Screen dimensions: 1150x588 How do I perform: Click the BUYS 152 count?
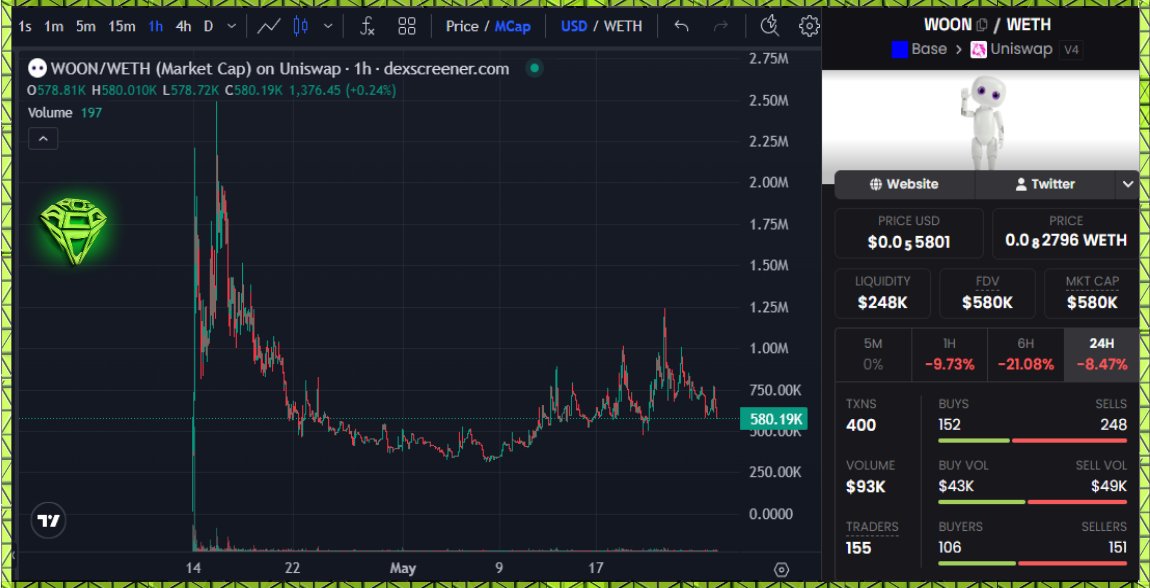(x=949, y=425)
